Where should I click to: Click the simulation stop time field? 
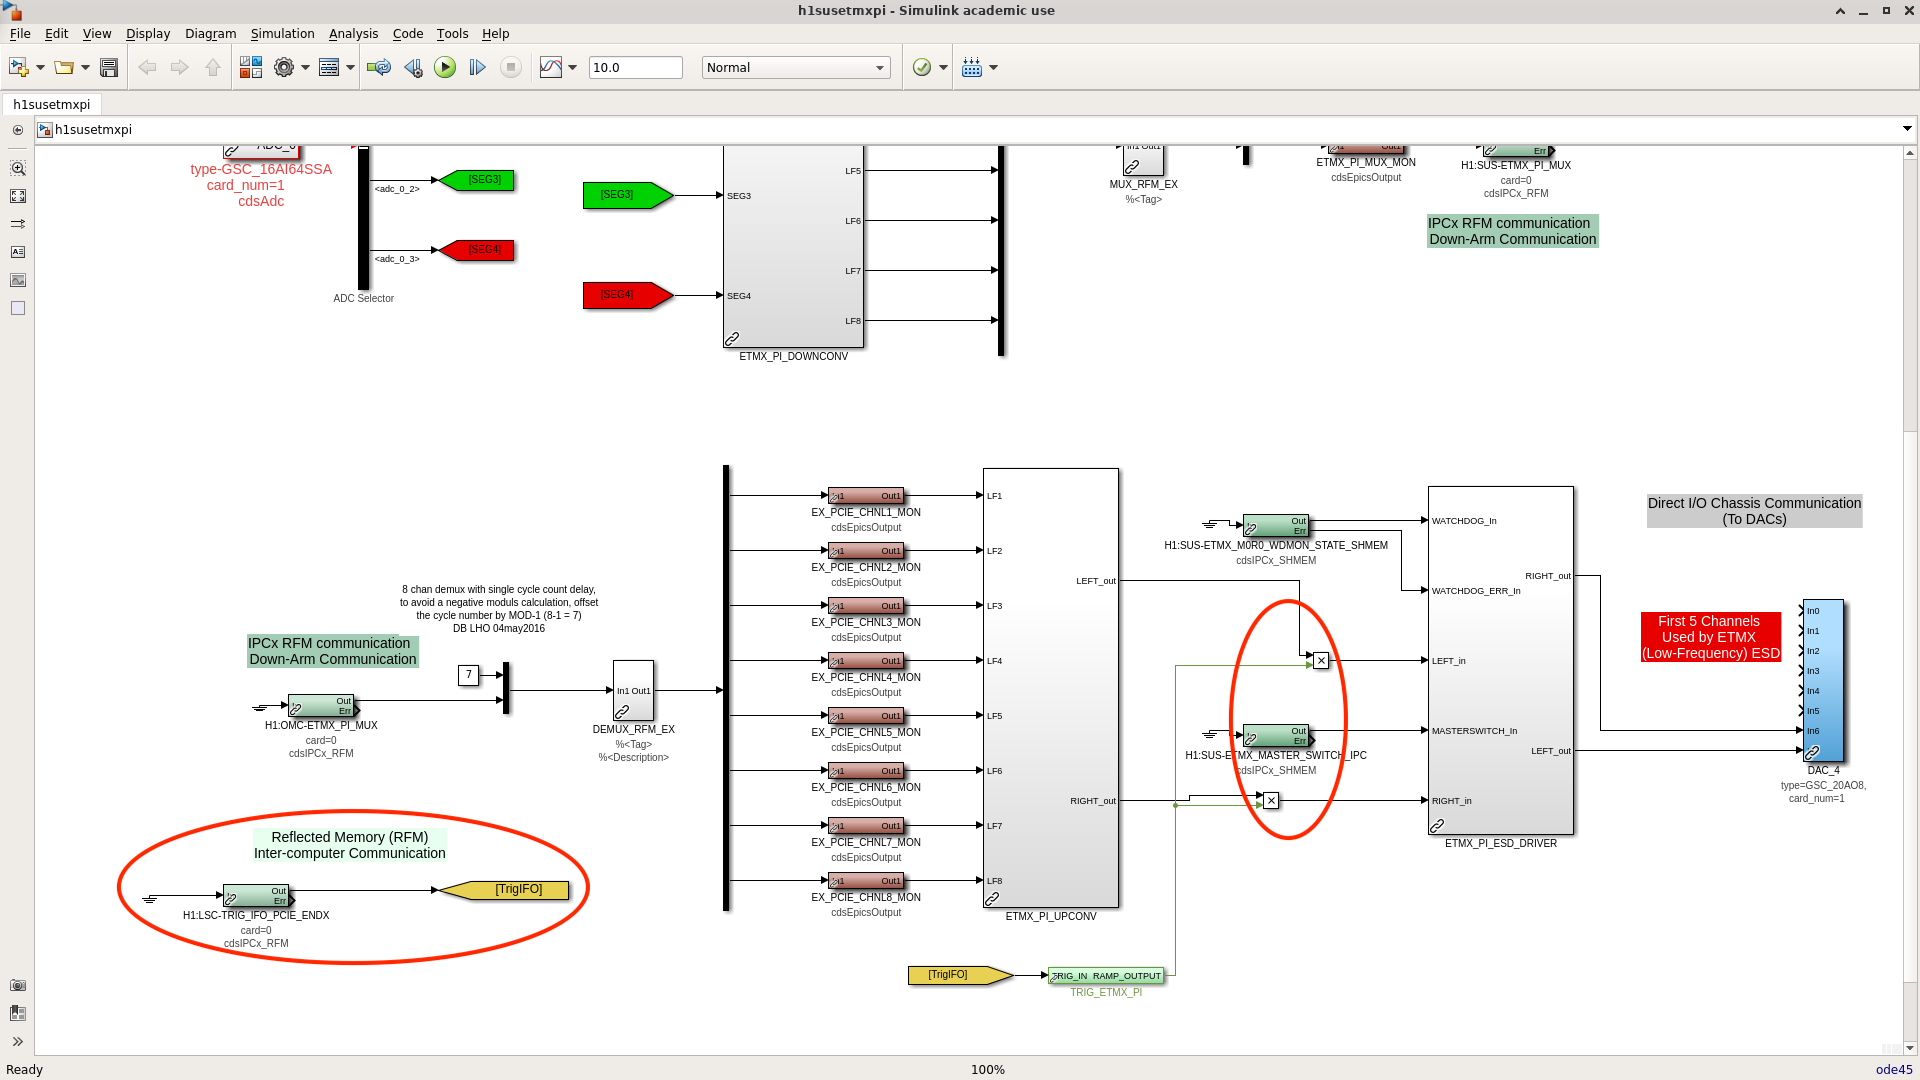pos(635,67)
